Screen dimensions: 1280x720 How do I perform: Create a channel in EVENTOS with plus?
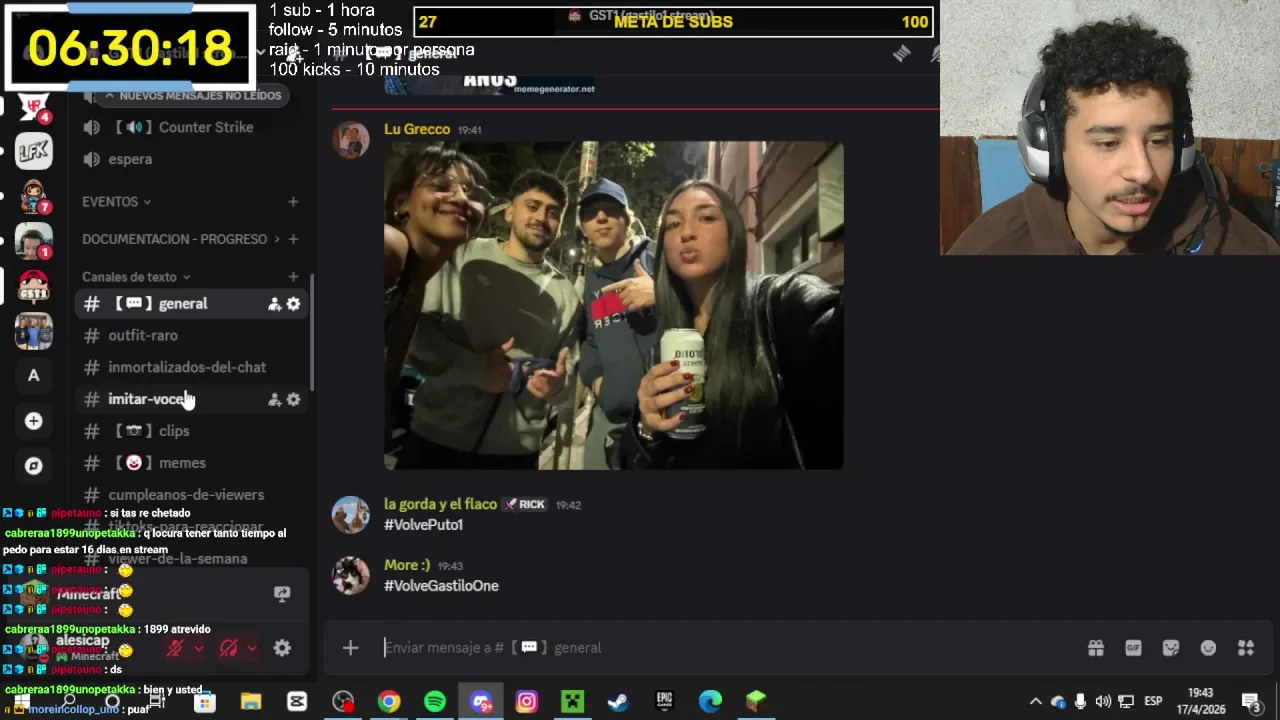pos(293,202)
